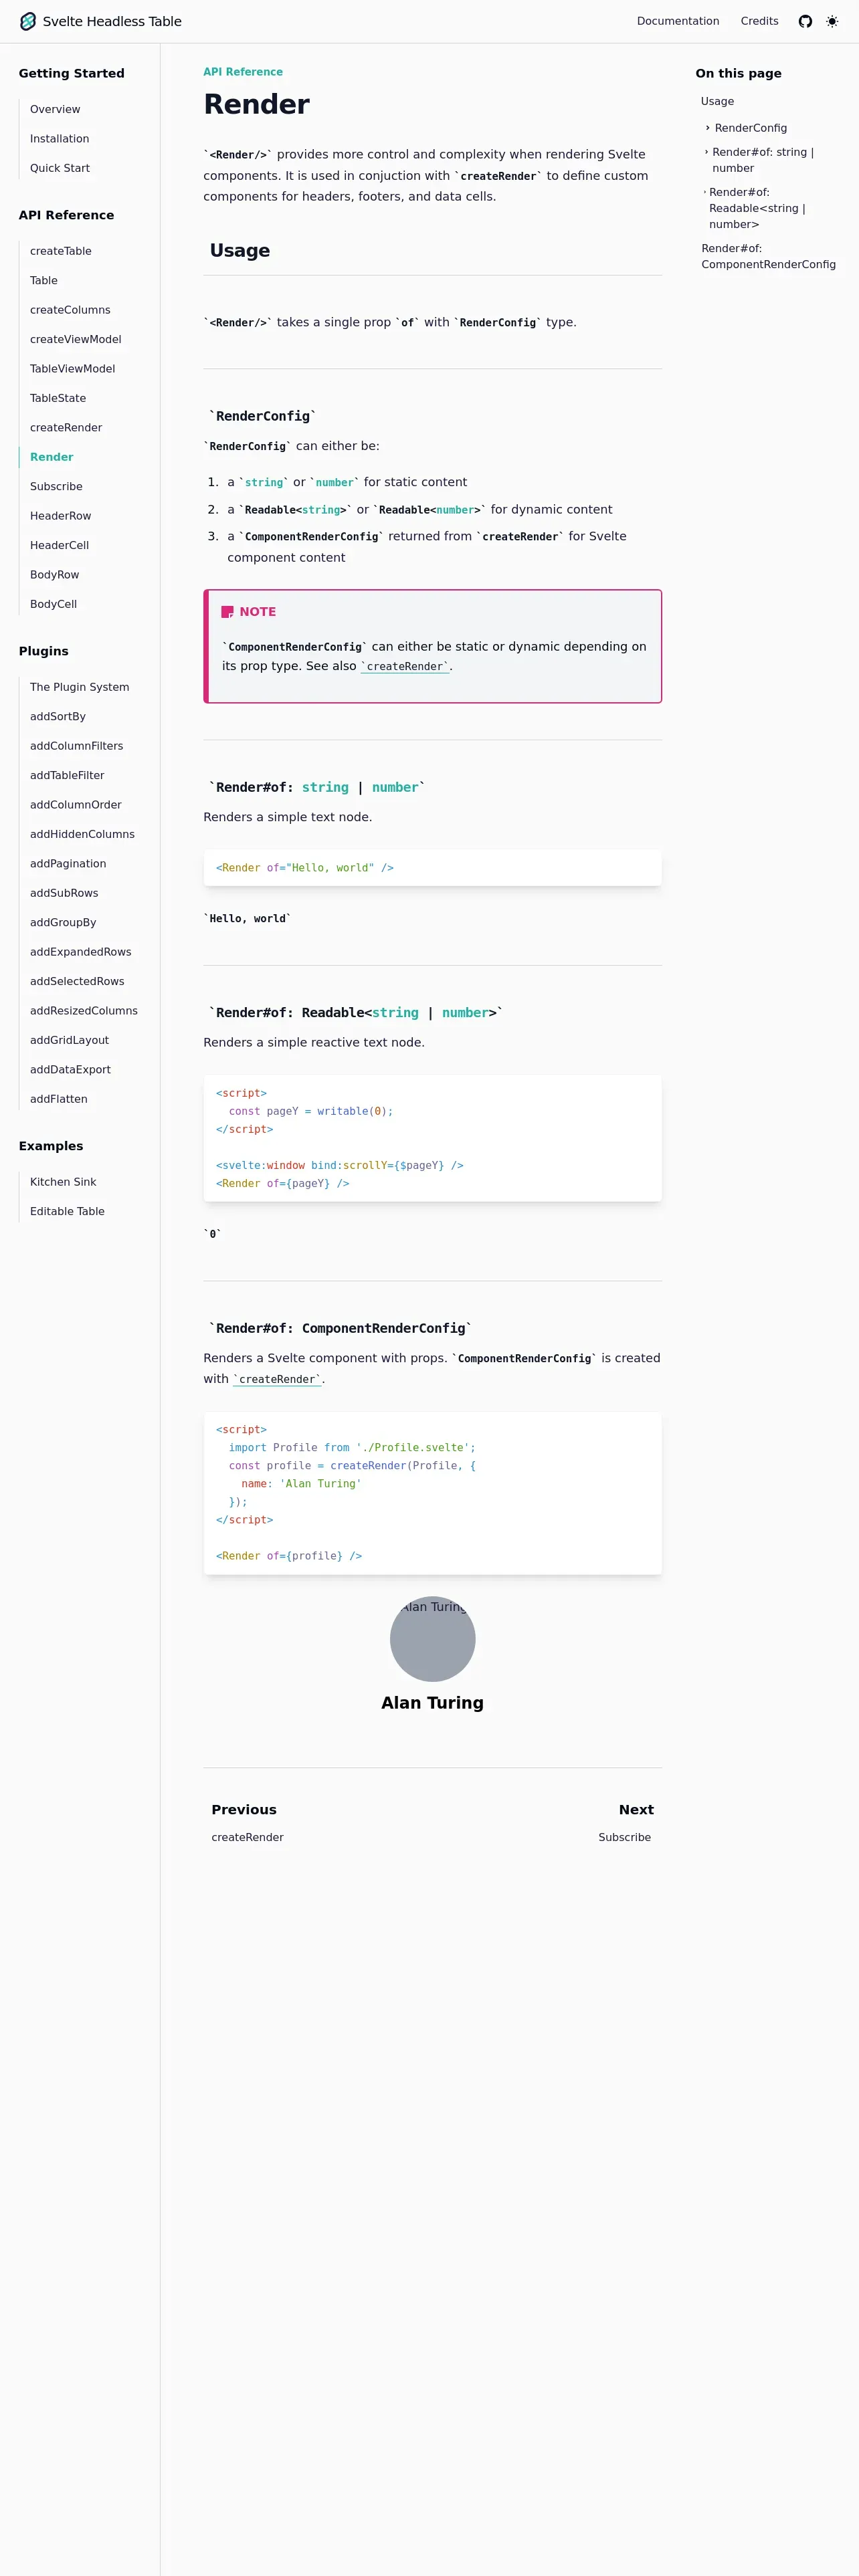Click the Svelte Headless Table logo icon

28,21
